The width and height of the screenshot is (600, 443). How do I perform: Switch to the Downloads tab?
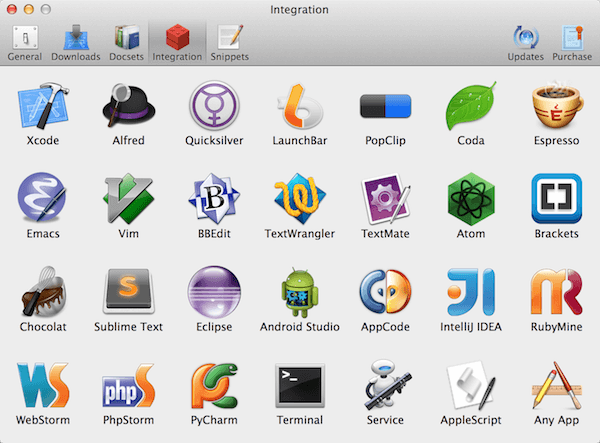(x=76, y=42)
